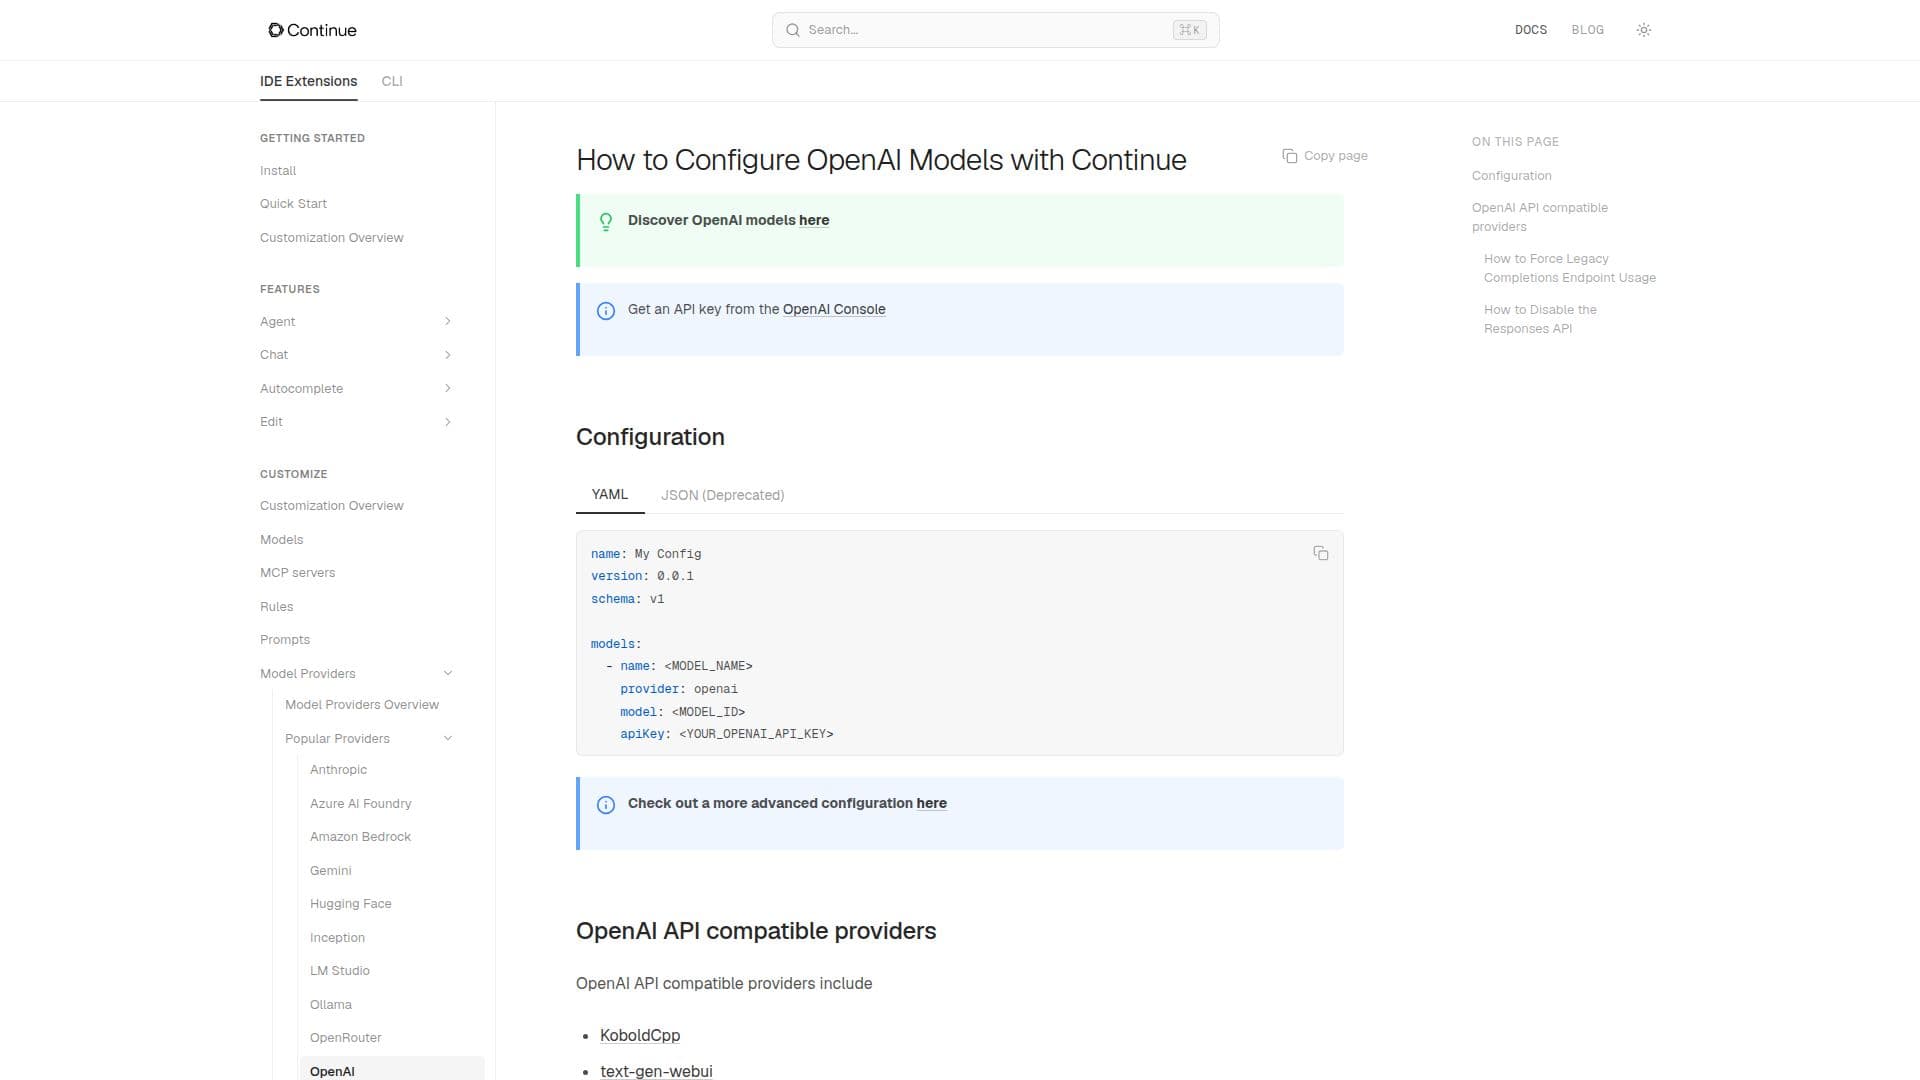Switch to the CLI tab
Viewport: 1920px width, 1080px height.
point(392,81)
